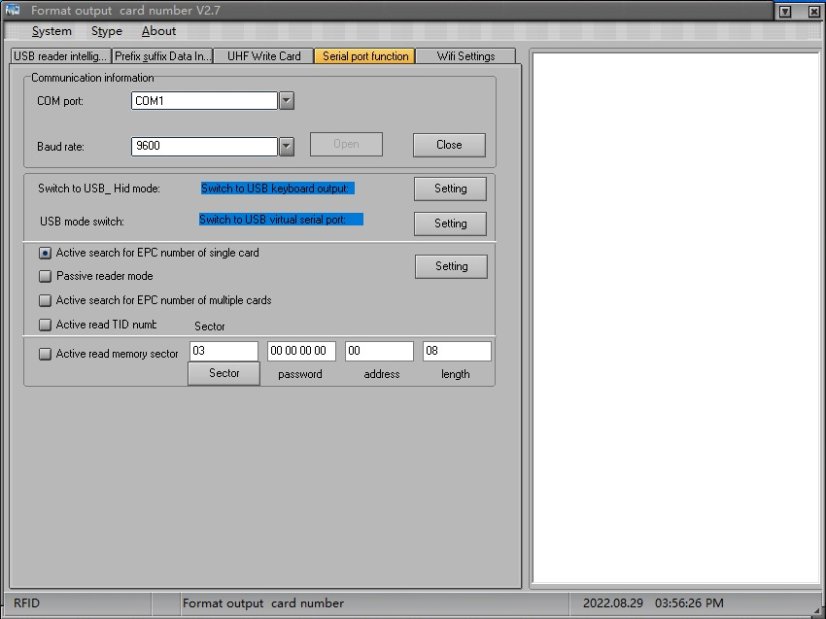This screenshot has height=619, width=826.
Task: Enable Active read TID number option
Action: [44, 324]
